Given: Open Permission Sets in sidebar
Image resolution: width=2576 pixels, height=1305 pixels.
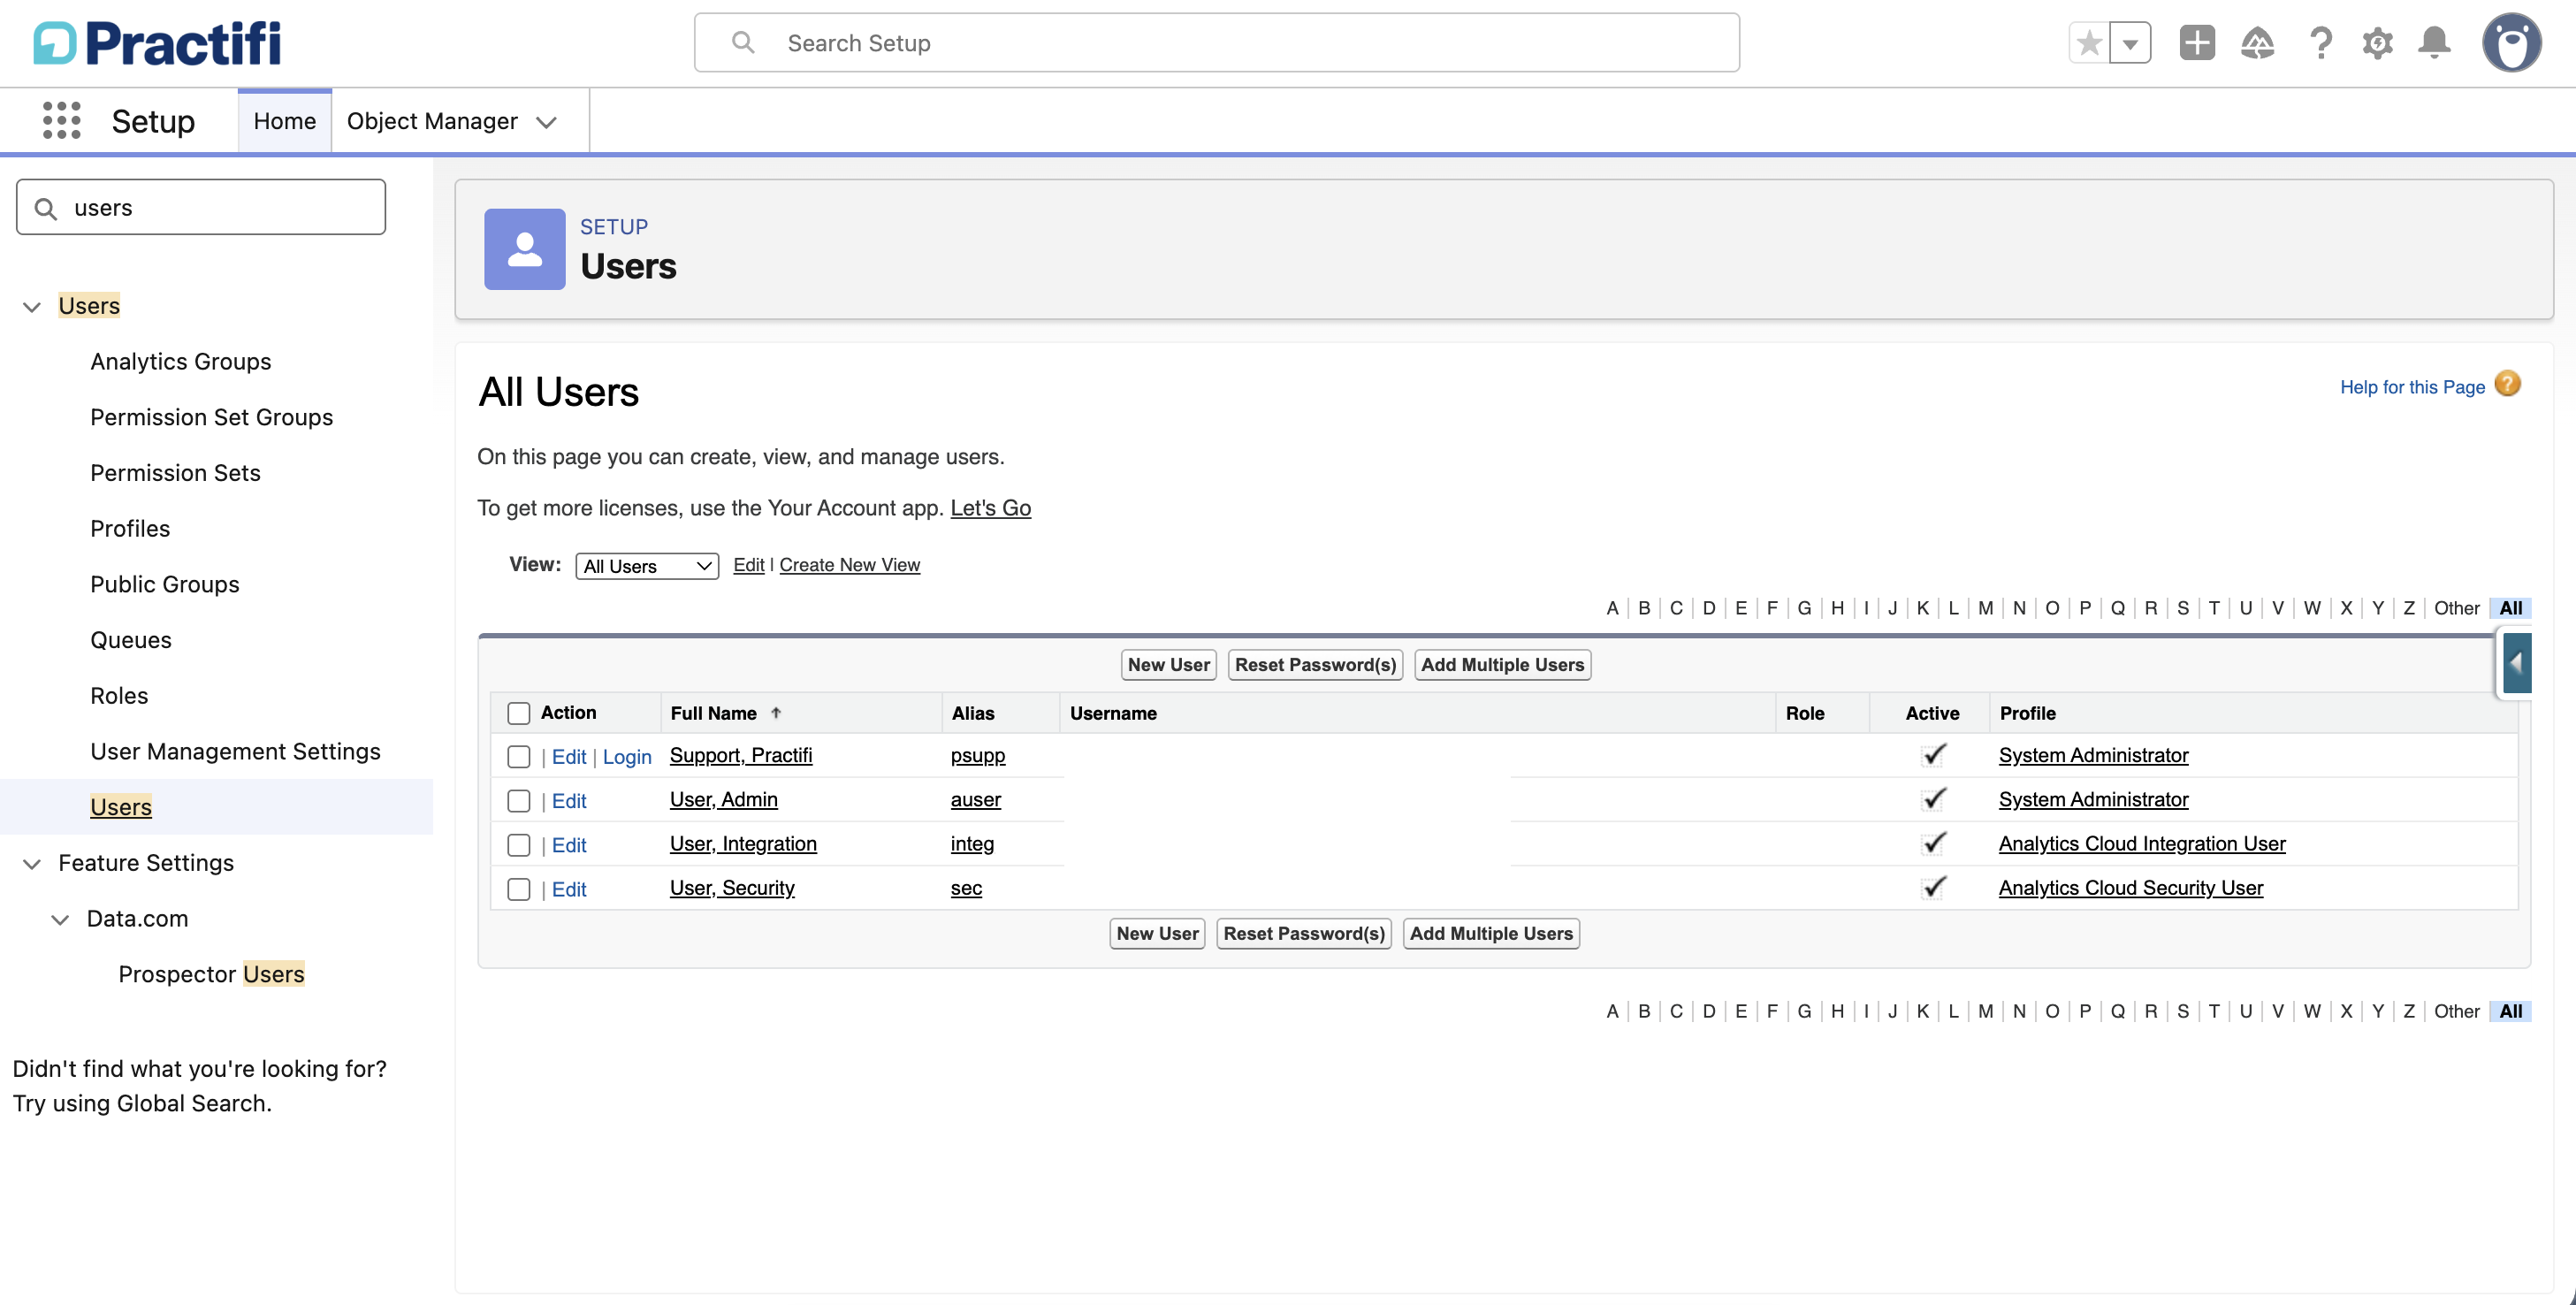Looking at the screenshot, I should 175,473.
